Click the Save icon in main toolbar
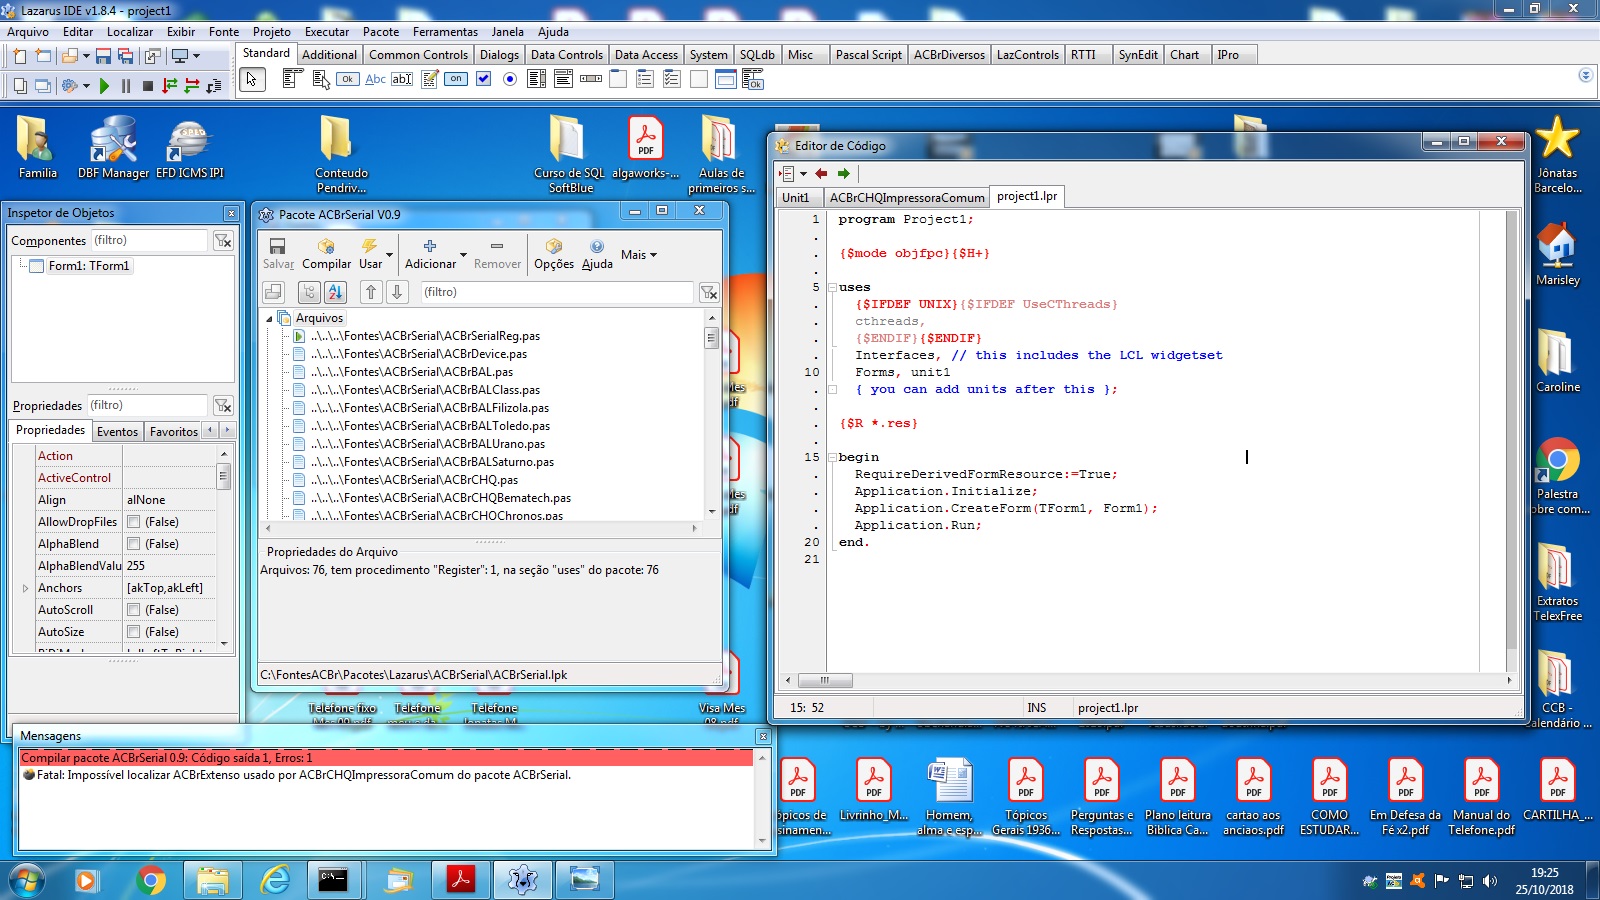The image size is (1600, 900). (103, 57)
